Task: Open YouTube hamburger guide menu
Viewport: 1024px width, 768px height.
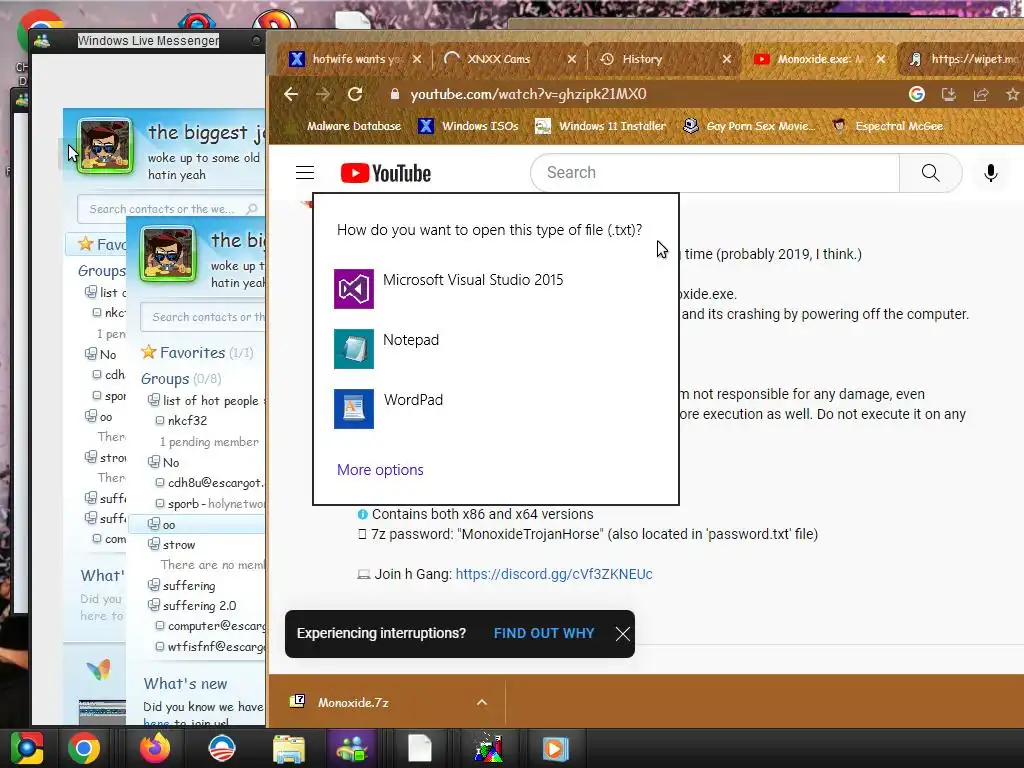Action: 305,172
